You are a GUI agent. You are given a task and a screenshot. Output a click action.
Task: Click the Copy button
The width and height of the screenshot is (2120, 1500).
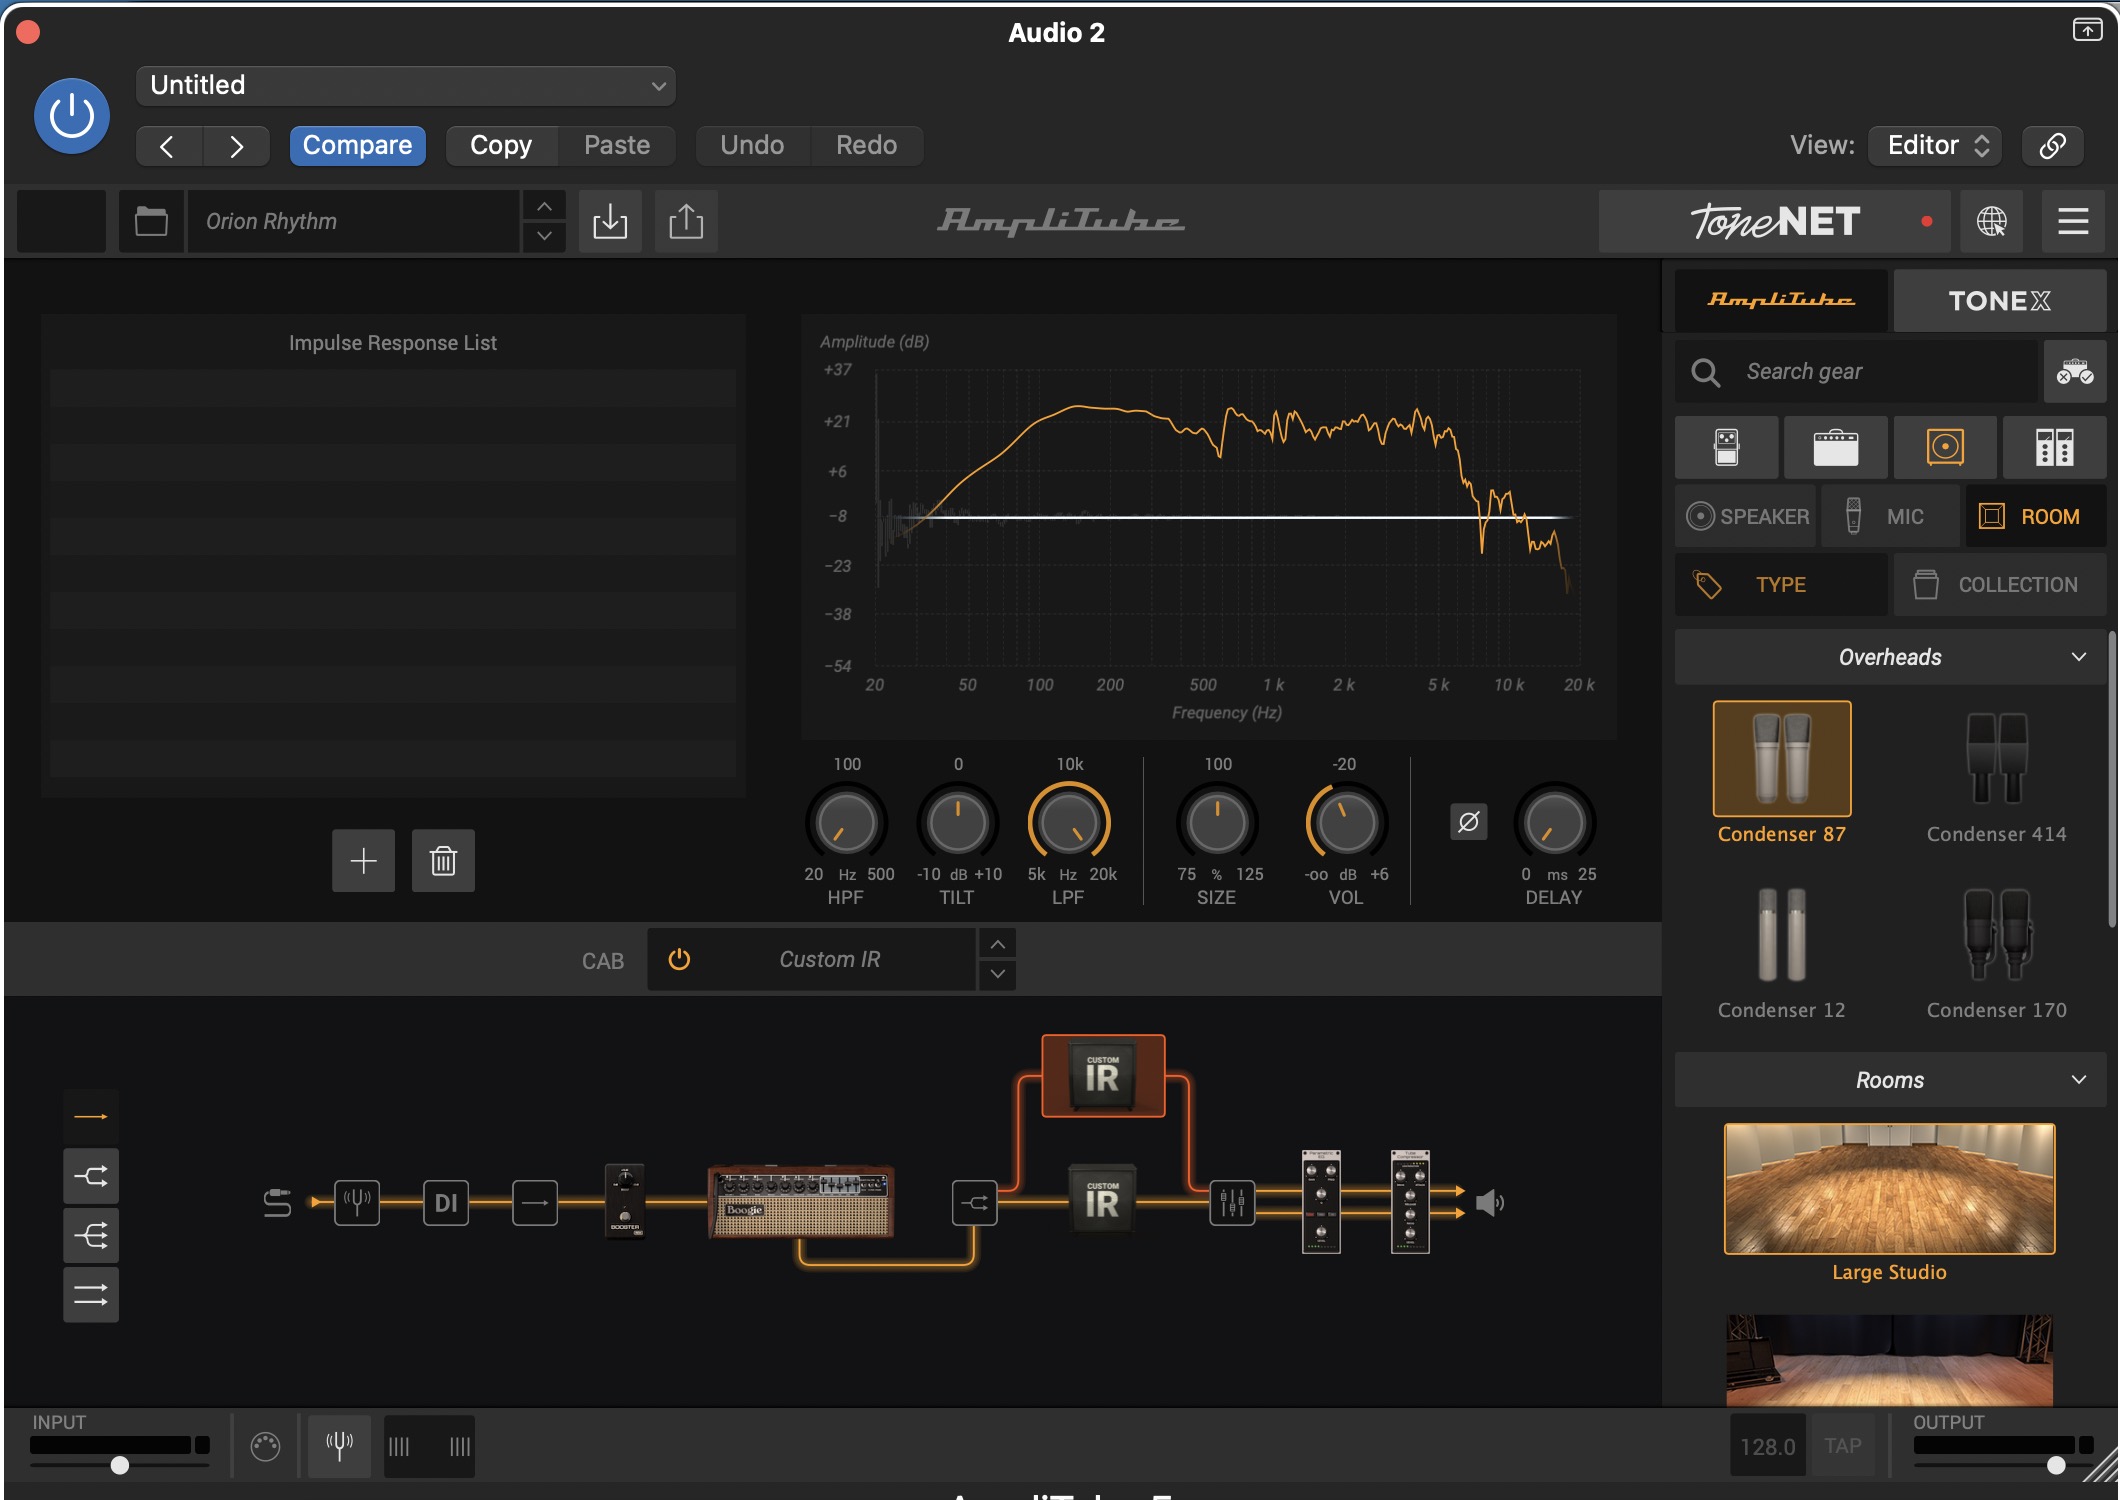pyautogui.click(x=501, y=145)
